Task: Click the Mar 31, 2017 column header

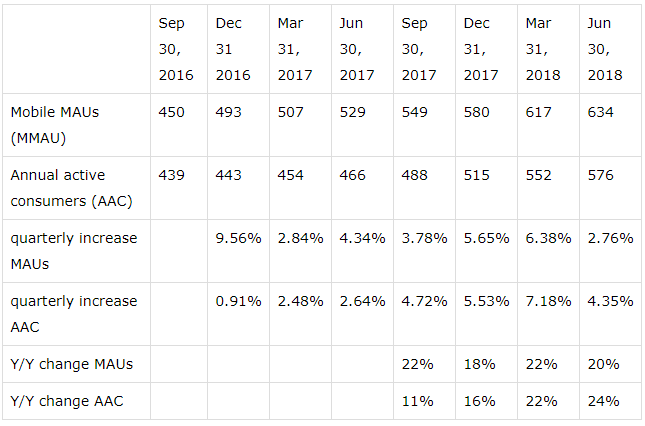Action: (296, 49)
